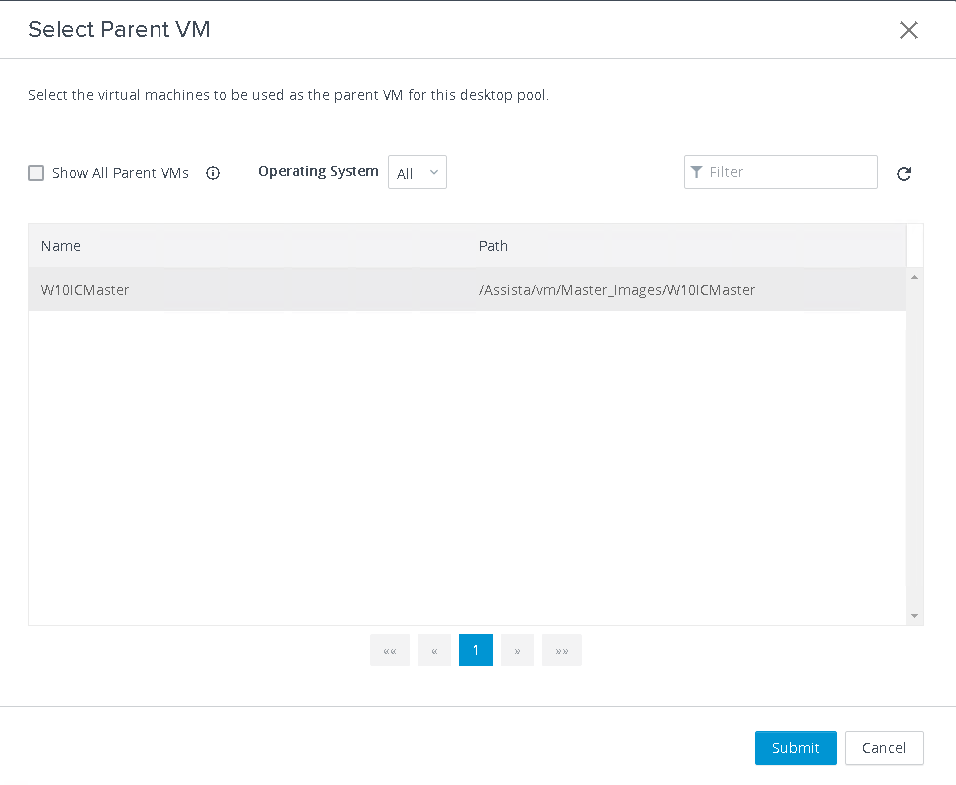Enable Show All Parent VMs checkbox
Image resolution: width=956 pixels, height=785 pixels.
click(36, 173)
